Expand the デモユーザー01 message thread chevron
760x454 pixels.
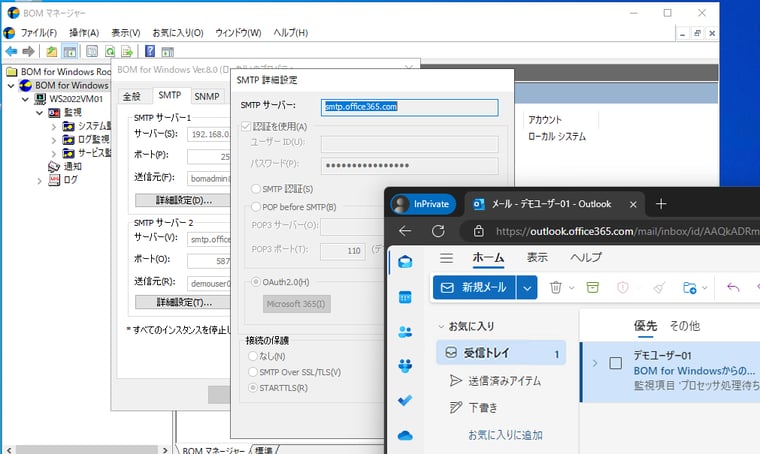tap(595, 363)
